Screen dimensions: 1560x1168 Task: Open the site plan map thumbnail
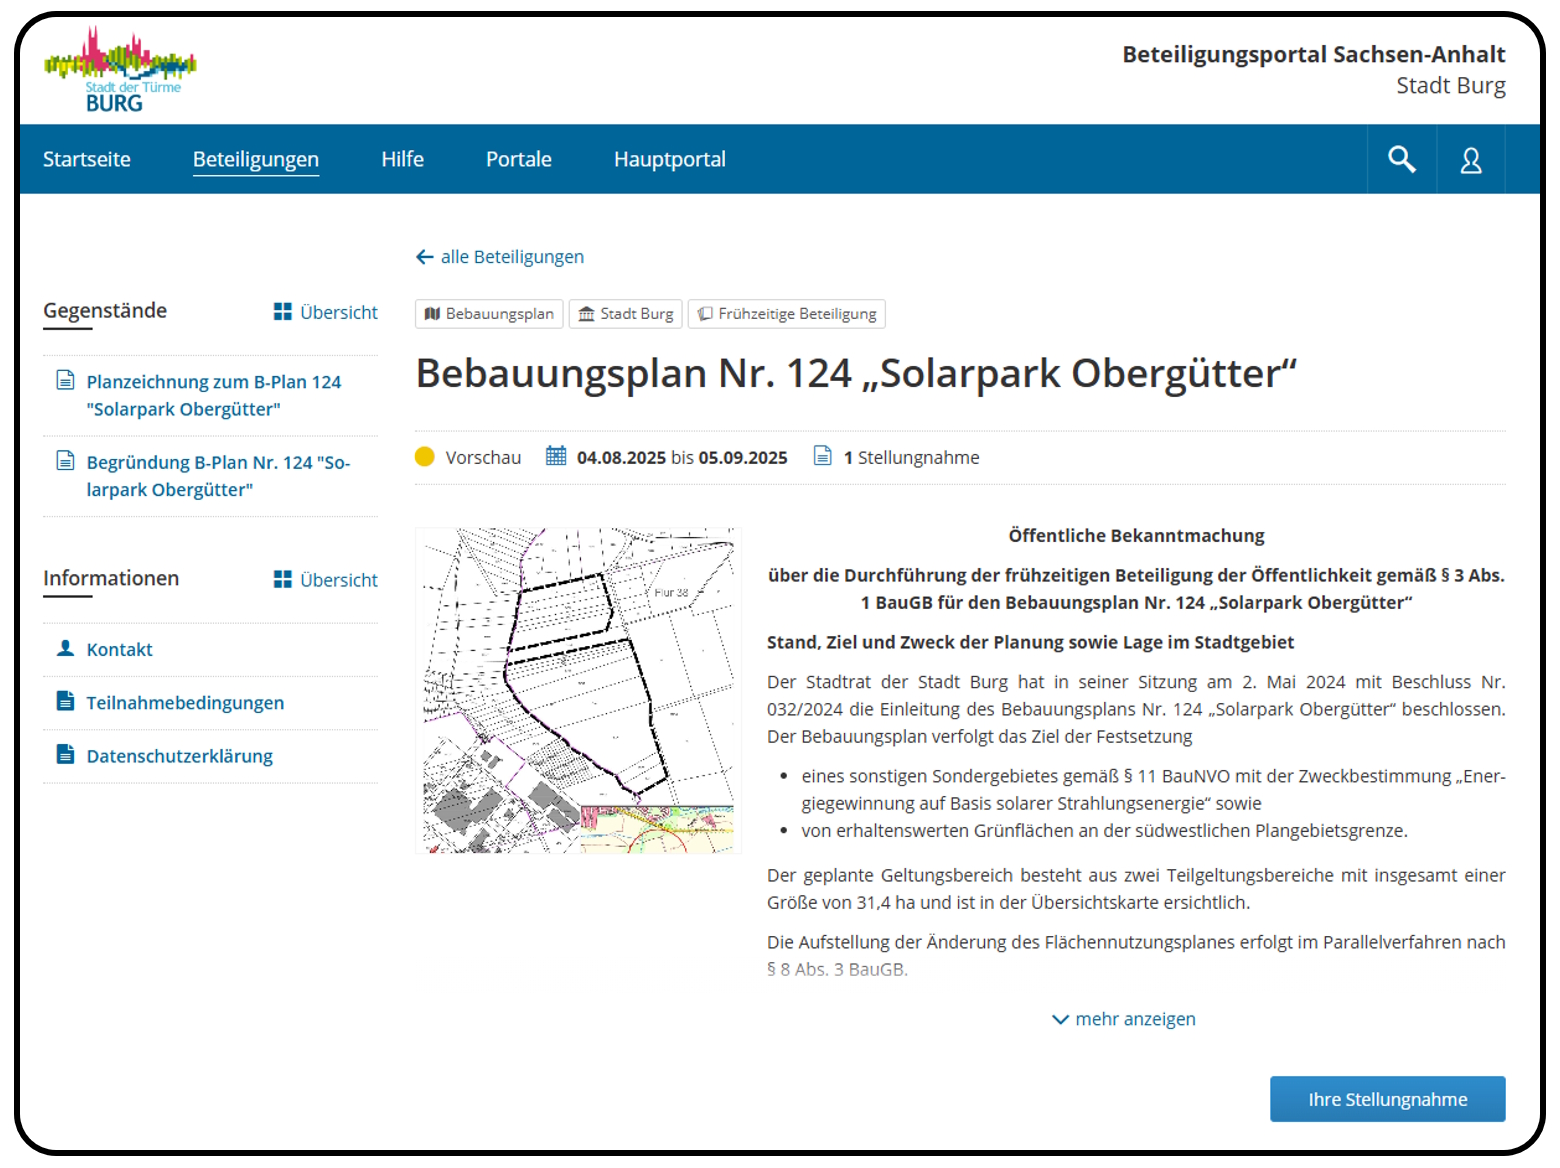(x=577, y=691)
